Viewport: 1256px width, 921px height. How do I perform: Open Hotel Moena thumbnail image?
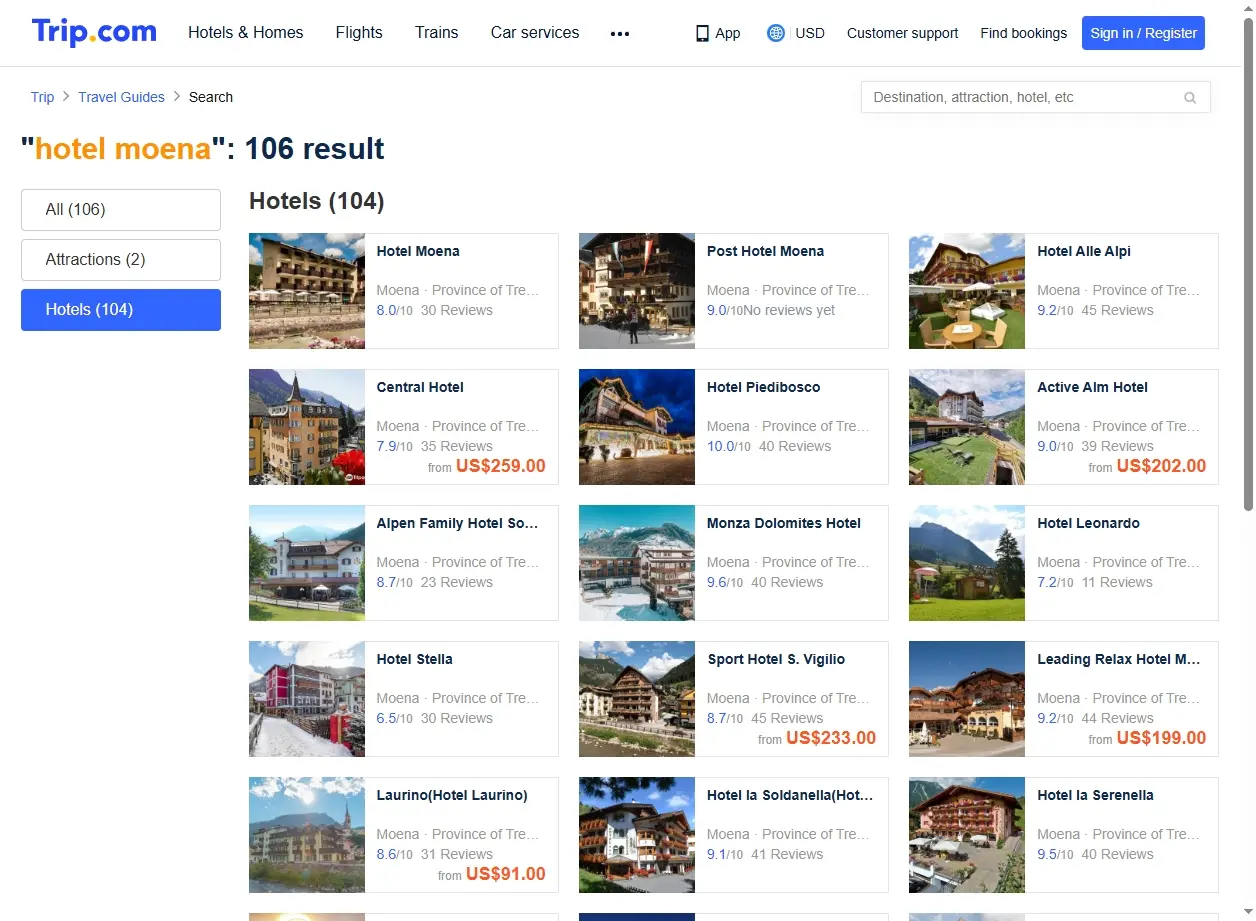307,291
